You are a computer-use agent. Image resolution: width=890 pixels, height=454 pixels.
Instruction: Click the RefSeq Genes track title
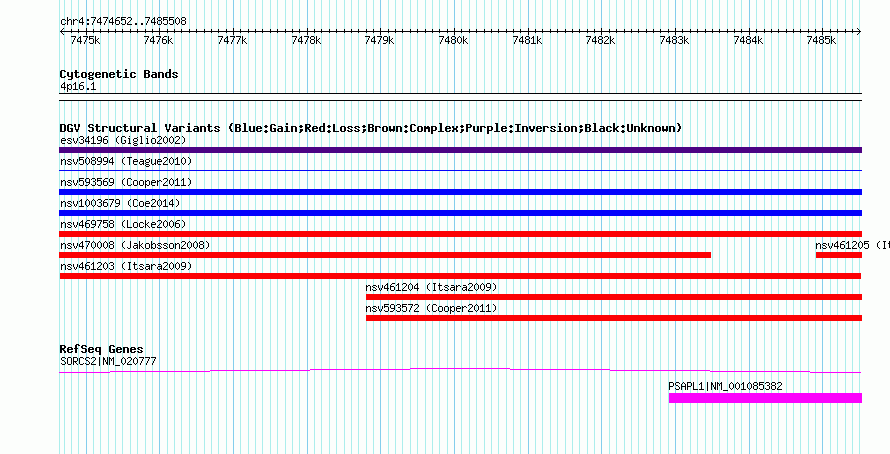pyautogui.click(x=102, y=349)
